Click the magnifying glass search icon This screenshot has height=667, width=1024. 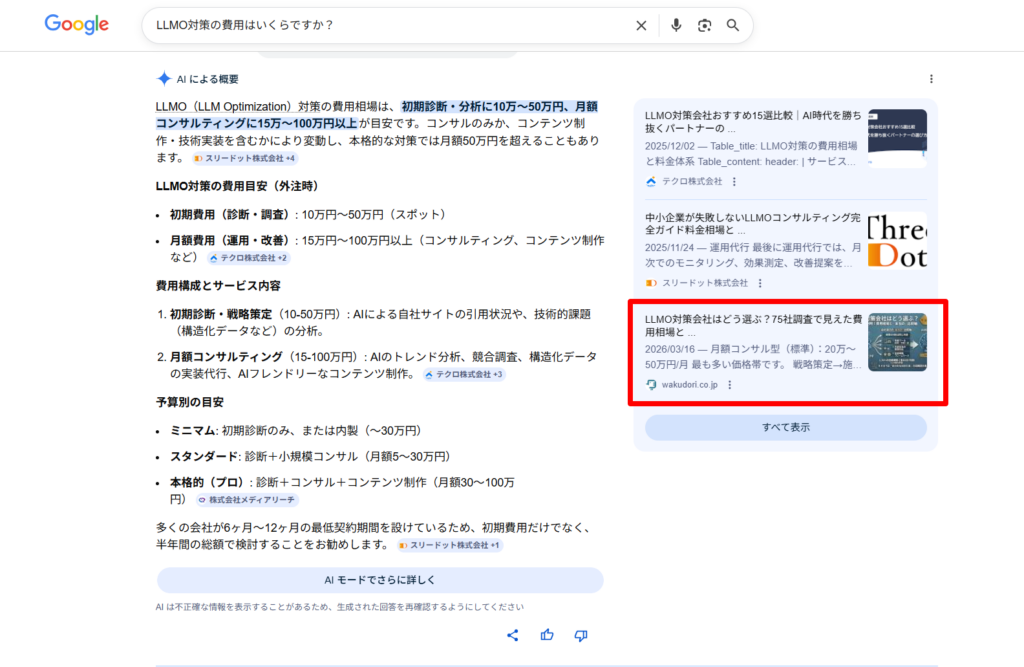732,25
